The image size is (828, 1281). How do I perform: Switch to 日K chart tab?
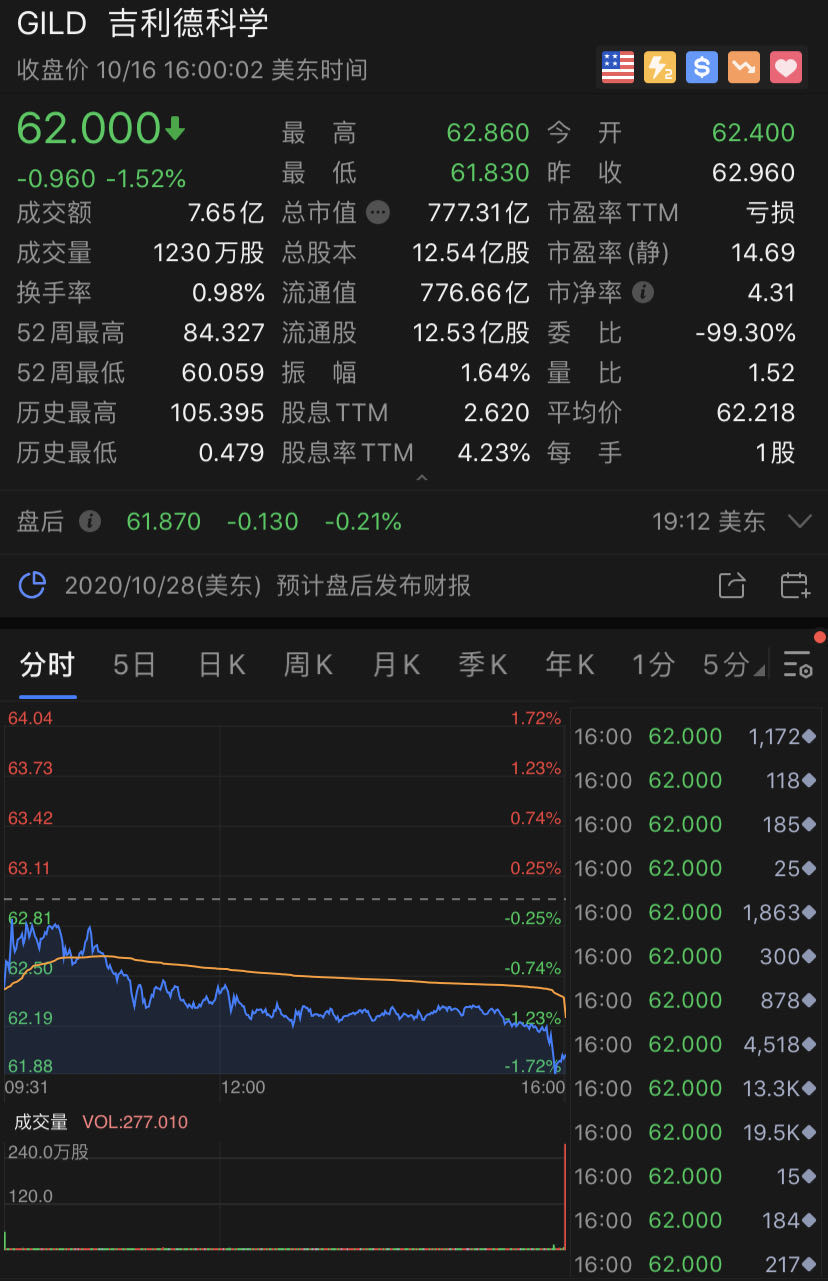coord(222,664)
